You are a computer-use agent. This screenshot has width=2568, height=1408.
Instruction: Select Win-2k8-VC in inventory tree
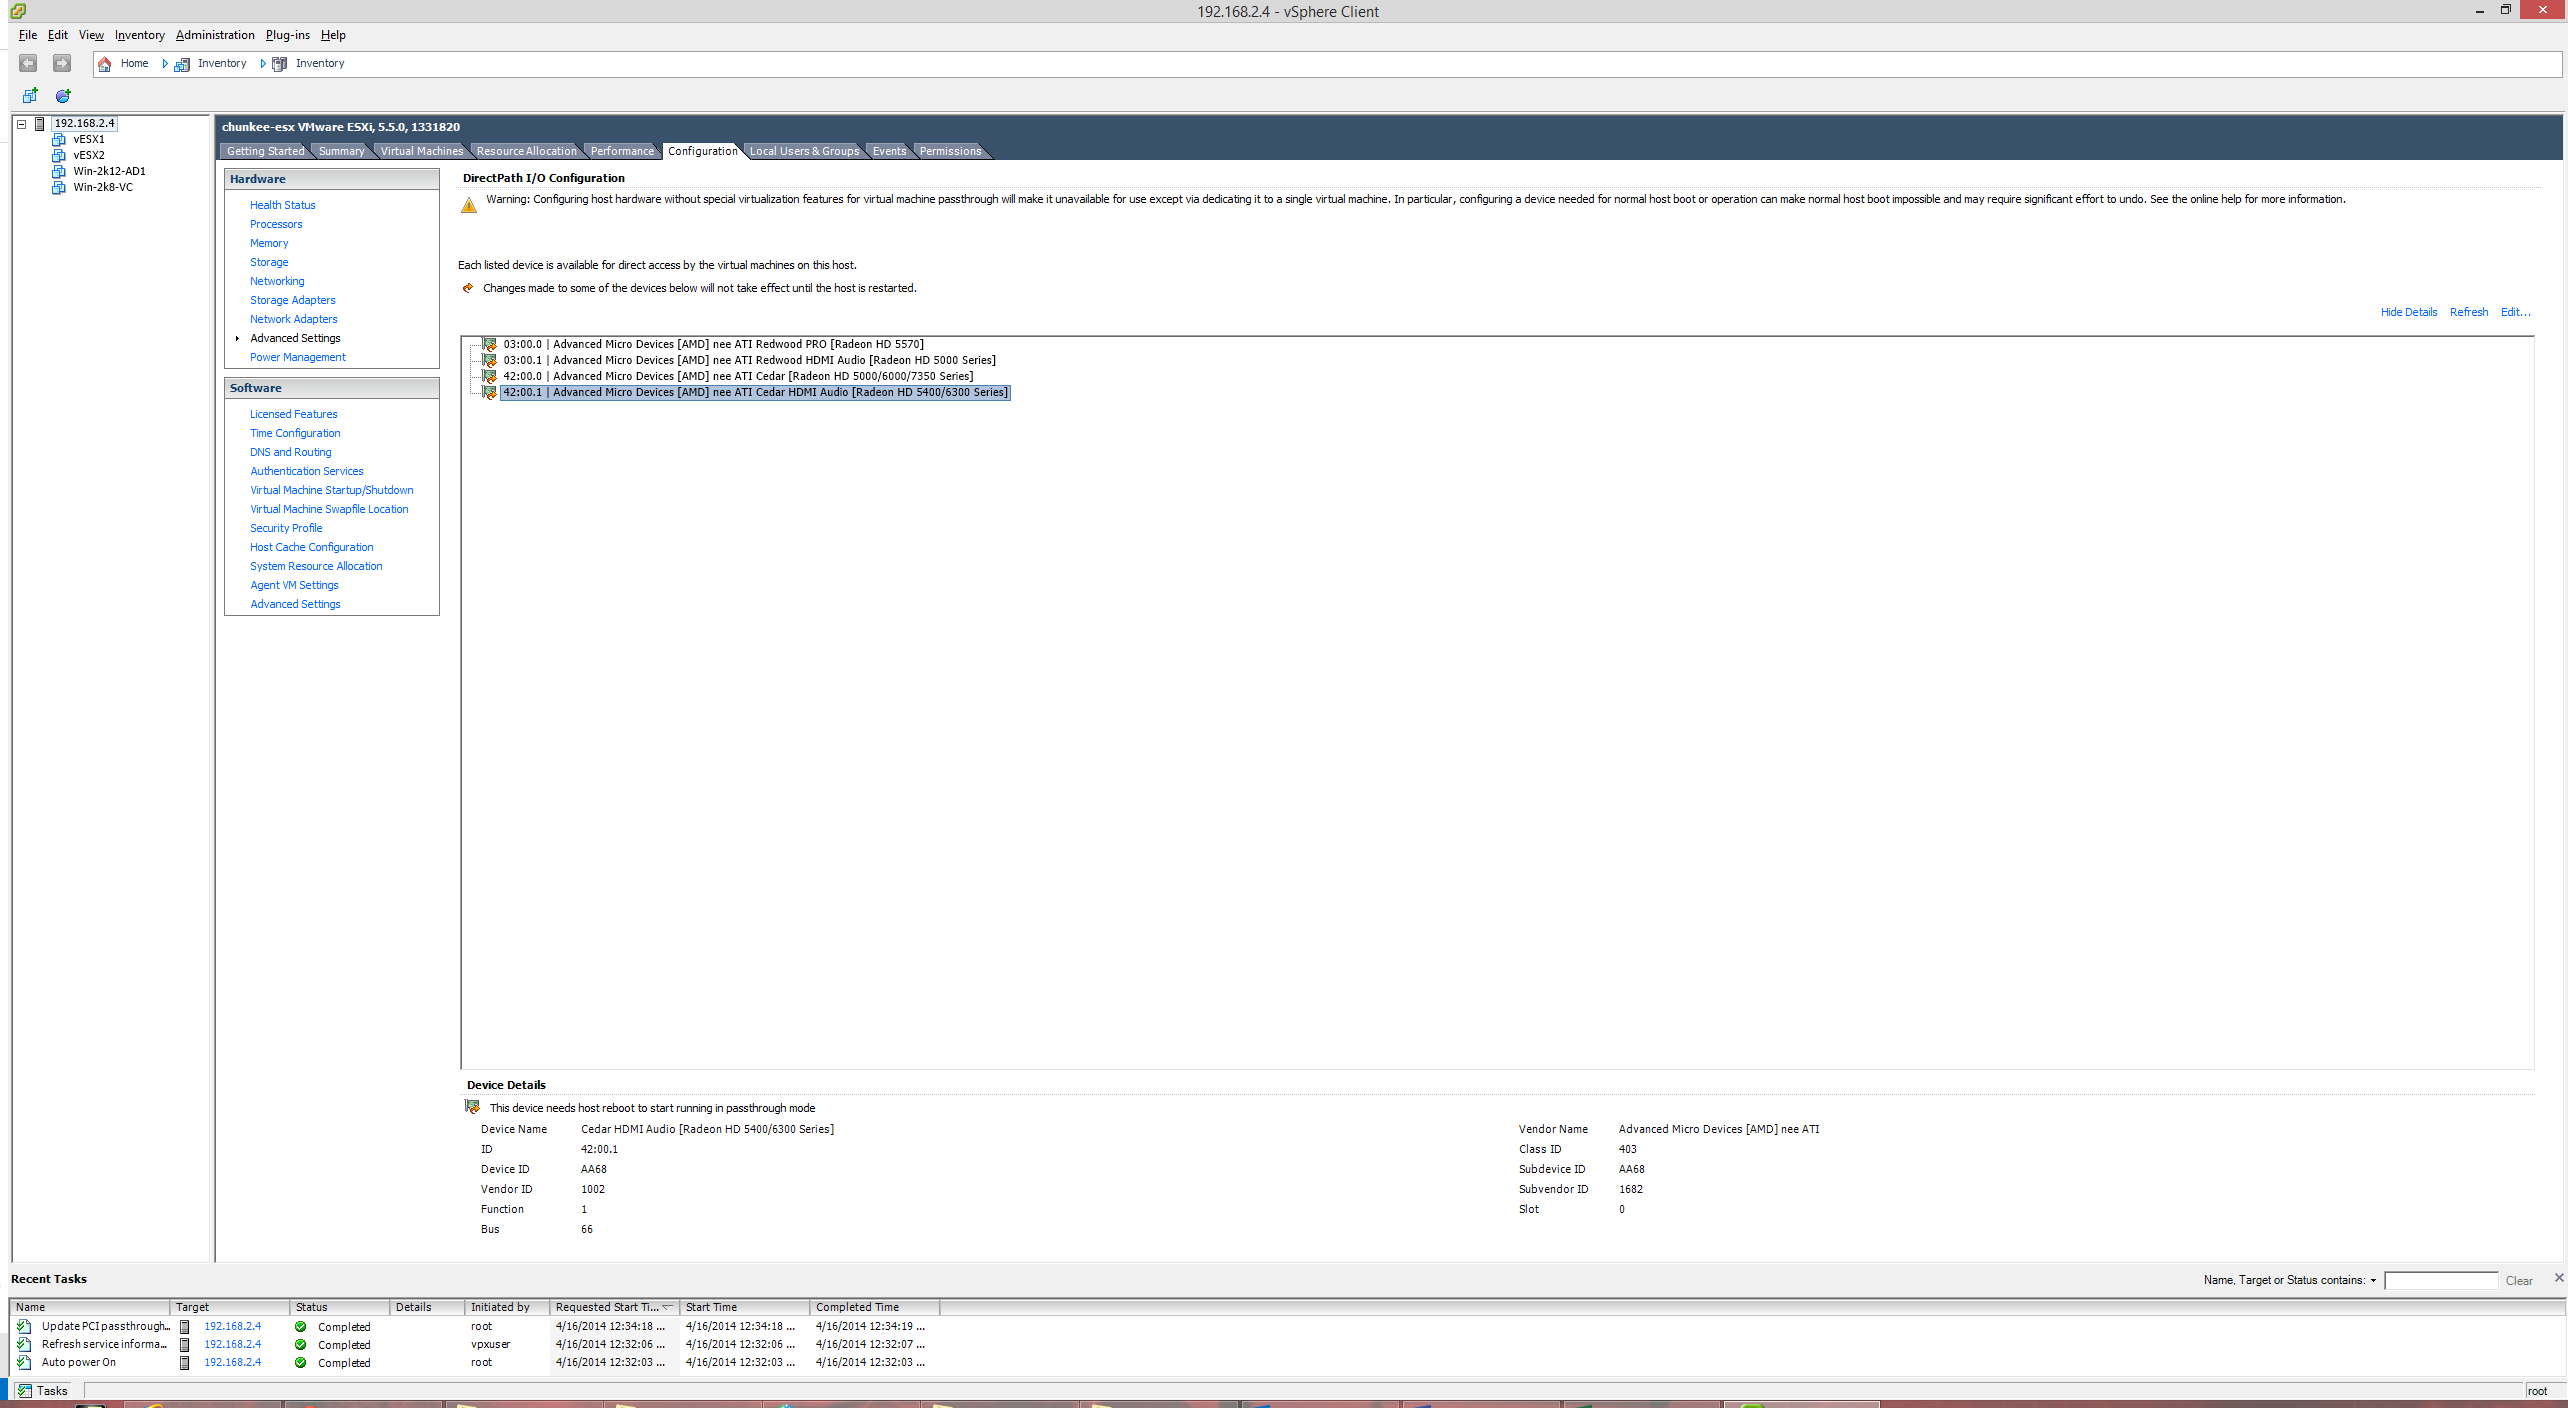pos(102,187)
